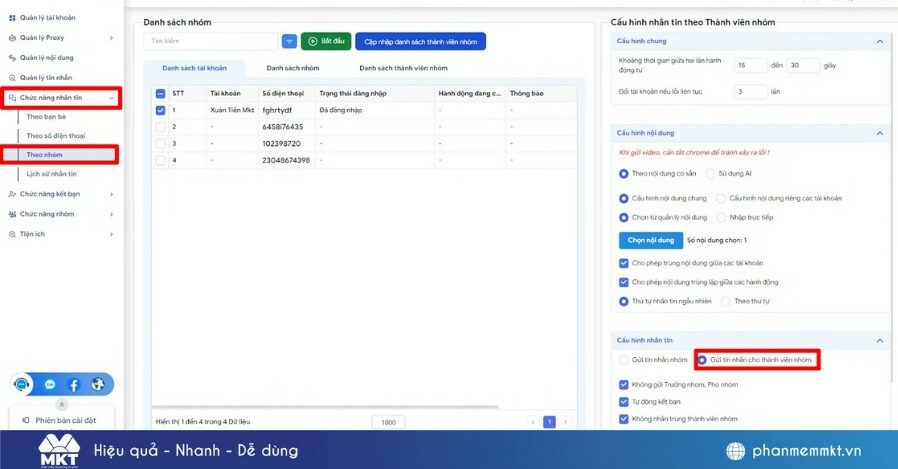
Task: Select Chọn từ quản lý nội dung radio
Action: pyautogui.click(x=624, y=218)
